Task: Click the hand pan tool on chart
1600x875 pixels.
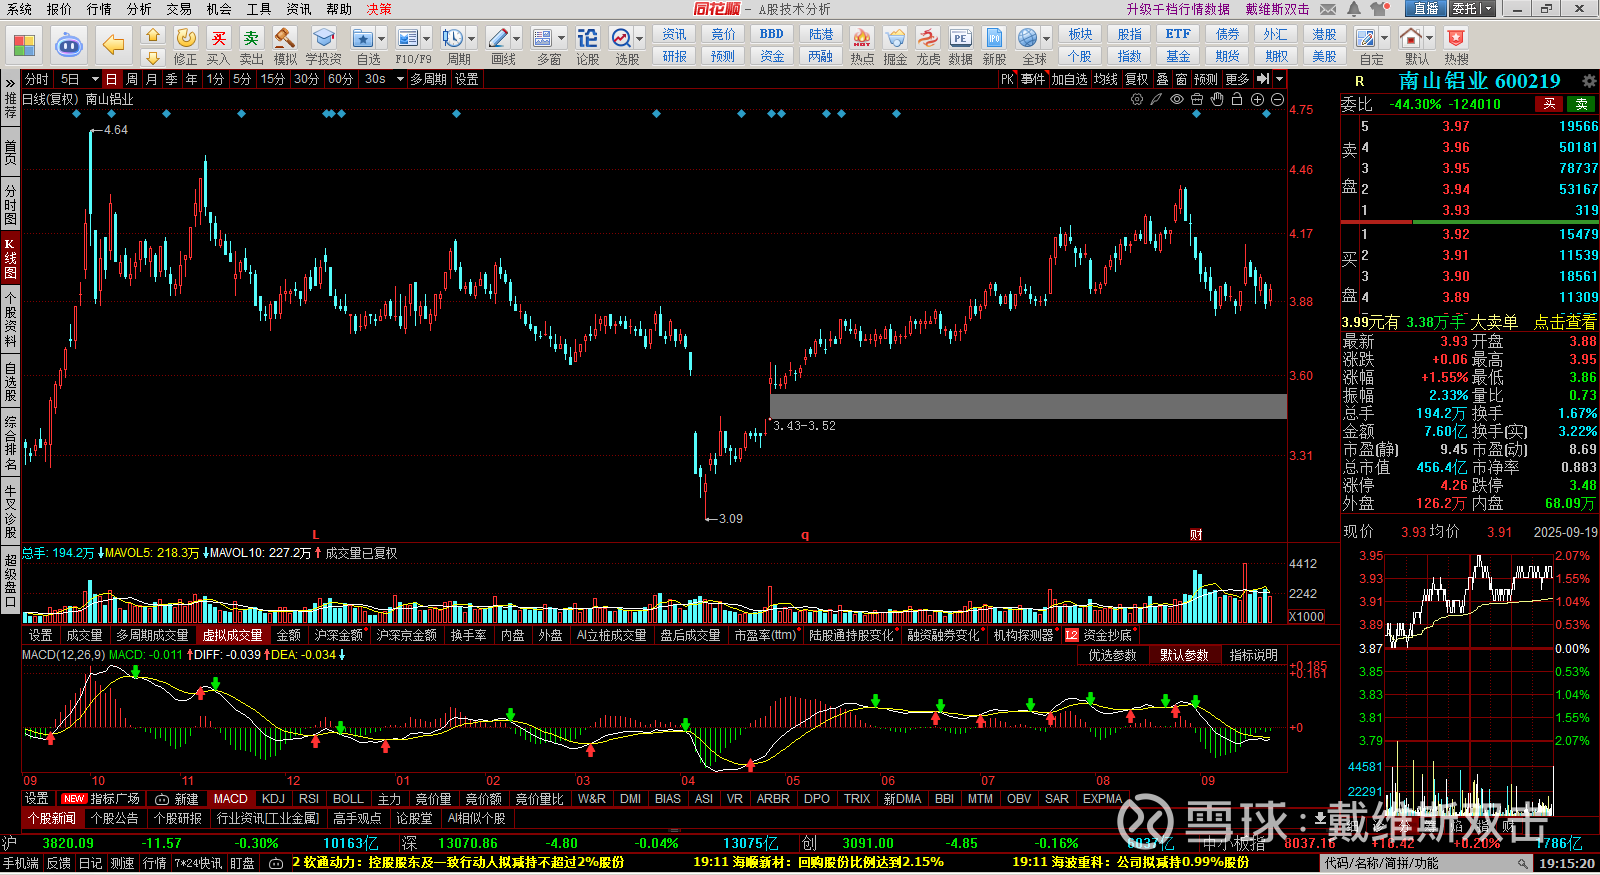Action: tap(1217, 99)
